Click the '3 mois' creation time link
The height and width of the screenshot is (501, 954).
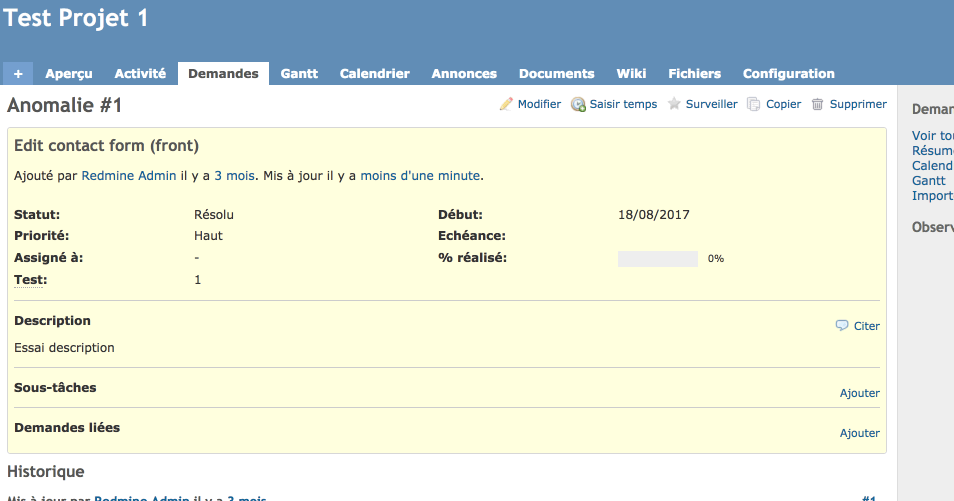point(232,176)
